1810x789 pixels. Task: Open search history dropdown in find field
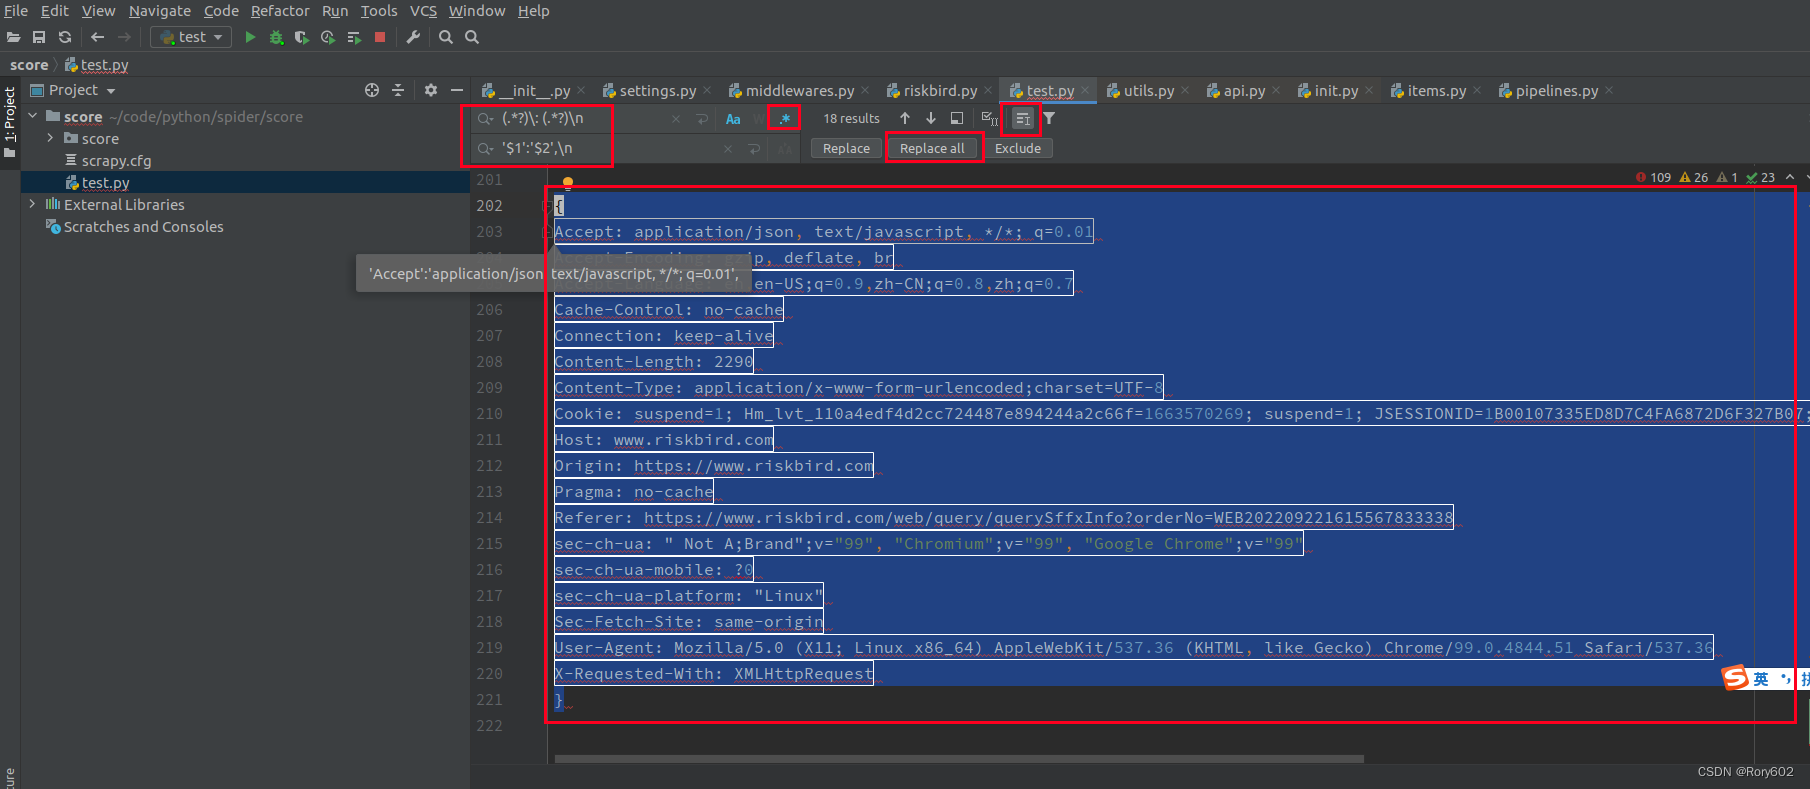click(485, 119)
